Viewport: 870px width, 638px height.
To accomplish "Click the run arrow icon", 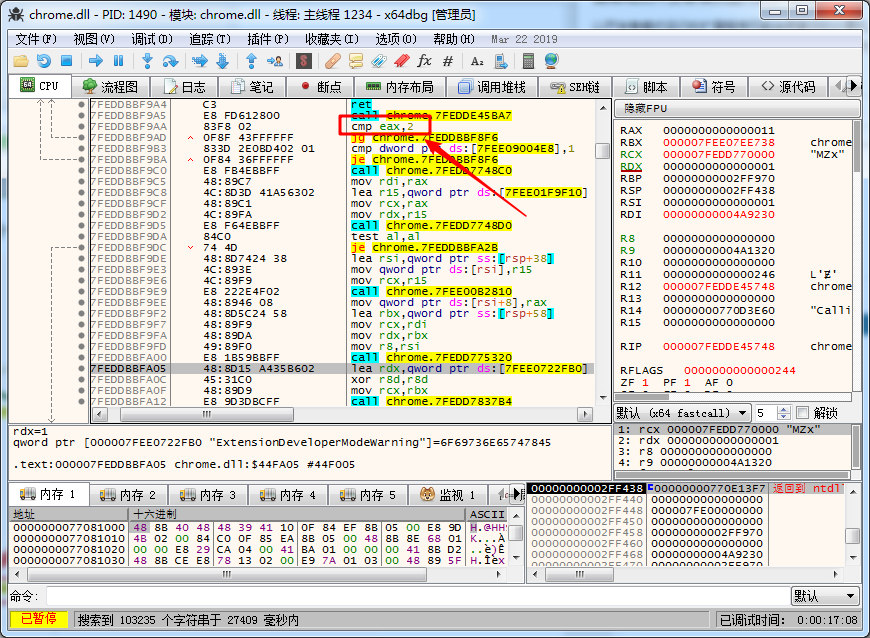I will click(96, 61).
